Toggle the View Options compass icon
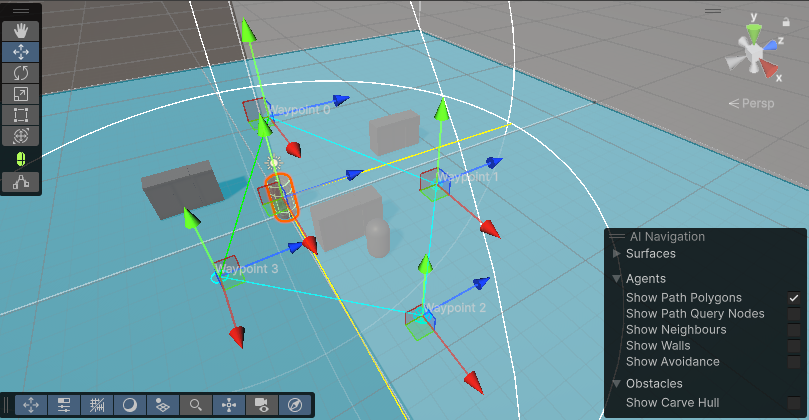Image resolution: width=809 pixels, height=420 pixels. point(295,405)
